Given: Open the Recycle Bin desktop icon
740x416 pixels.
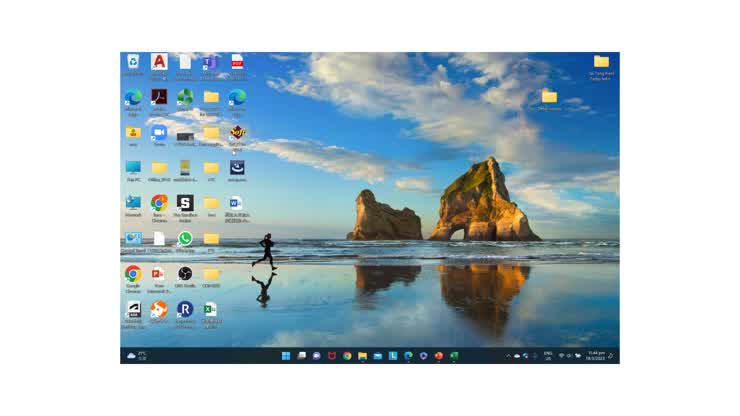Looking at the screenshot, I should click(x=133, y=62).
